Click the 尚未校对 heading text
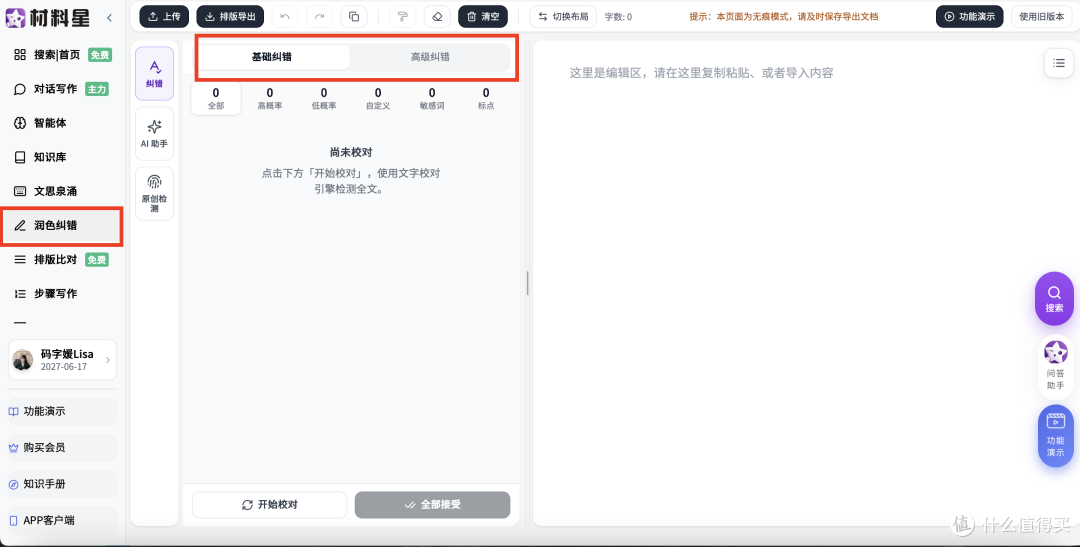This screenshot has height=547, width=1080. [x=351, y=152]
